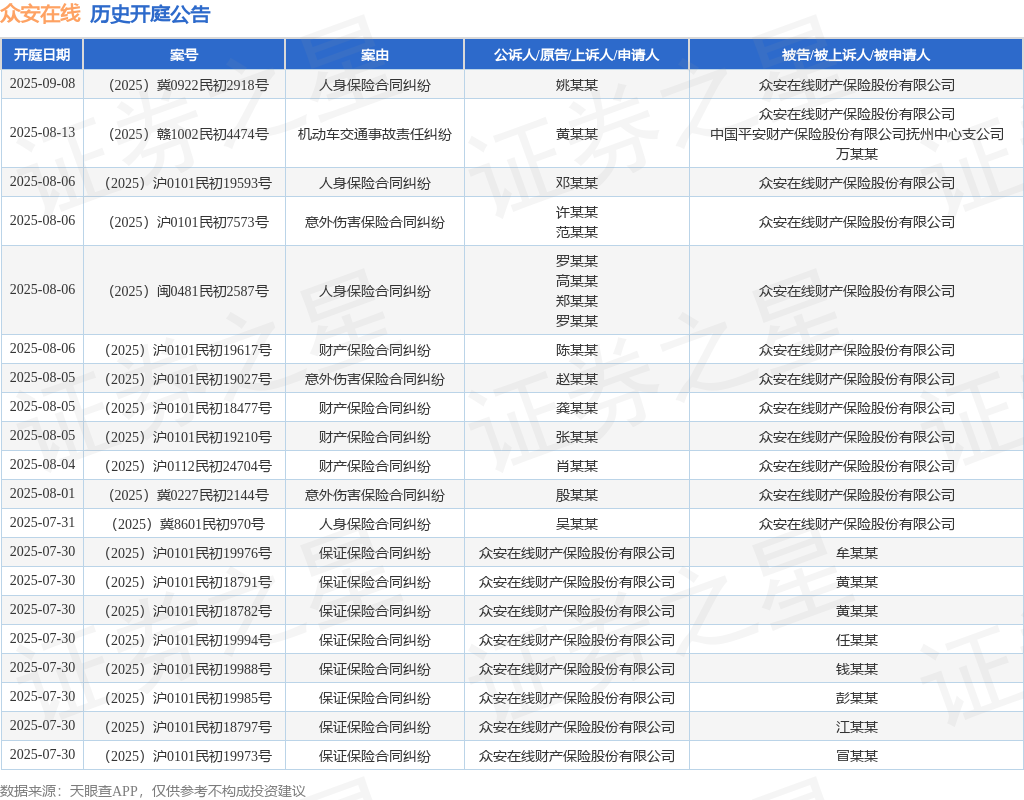Click case number 冀0227民初2144号

tap(188, 495)
